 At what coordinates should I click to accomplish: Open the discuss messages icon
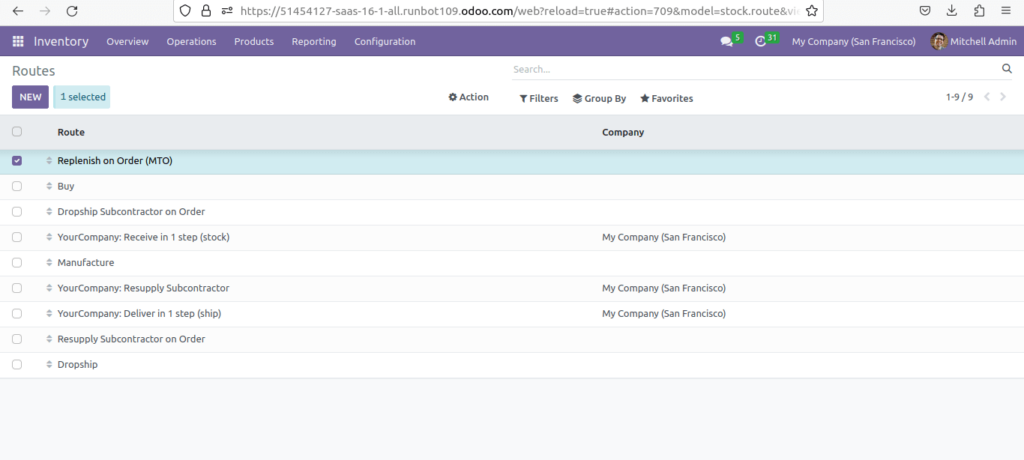pyautogui.click(x=726, y=41)
